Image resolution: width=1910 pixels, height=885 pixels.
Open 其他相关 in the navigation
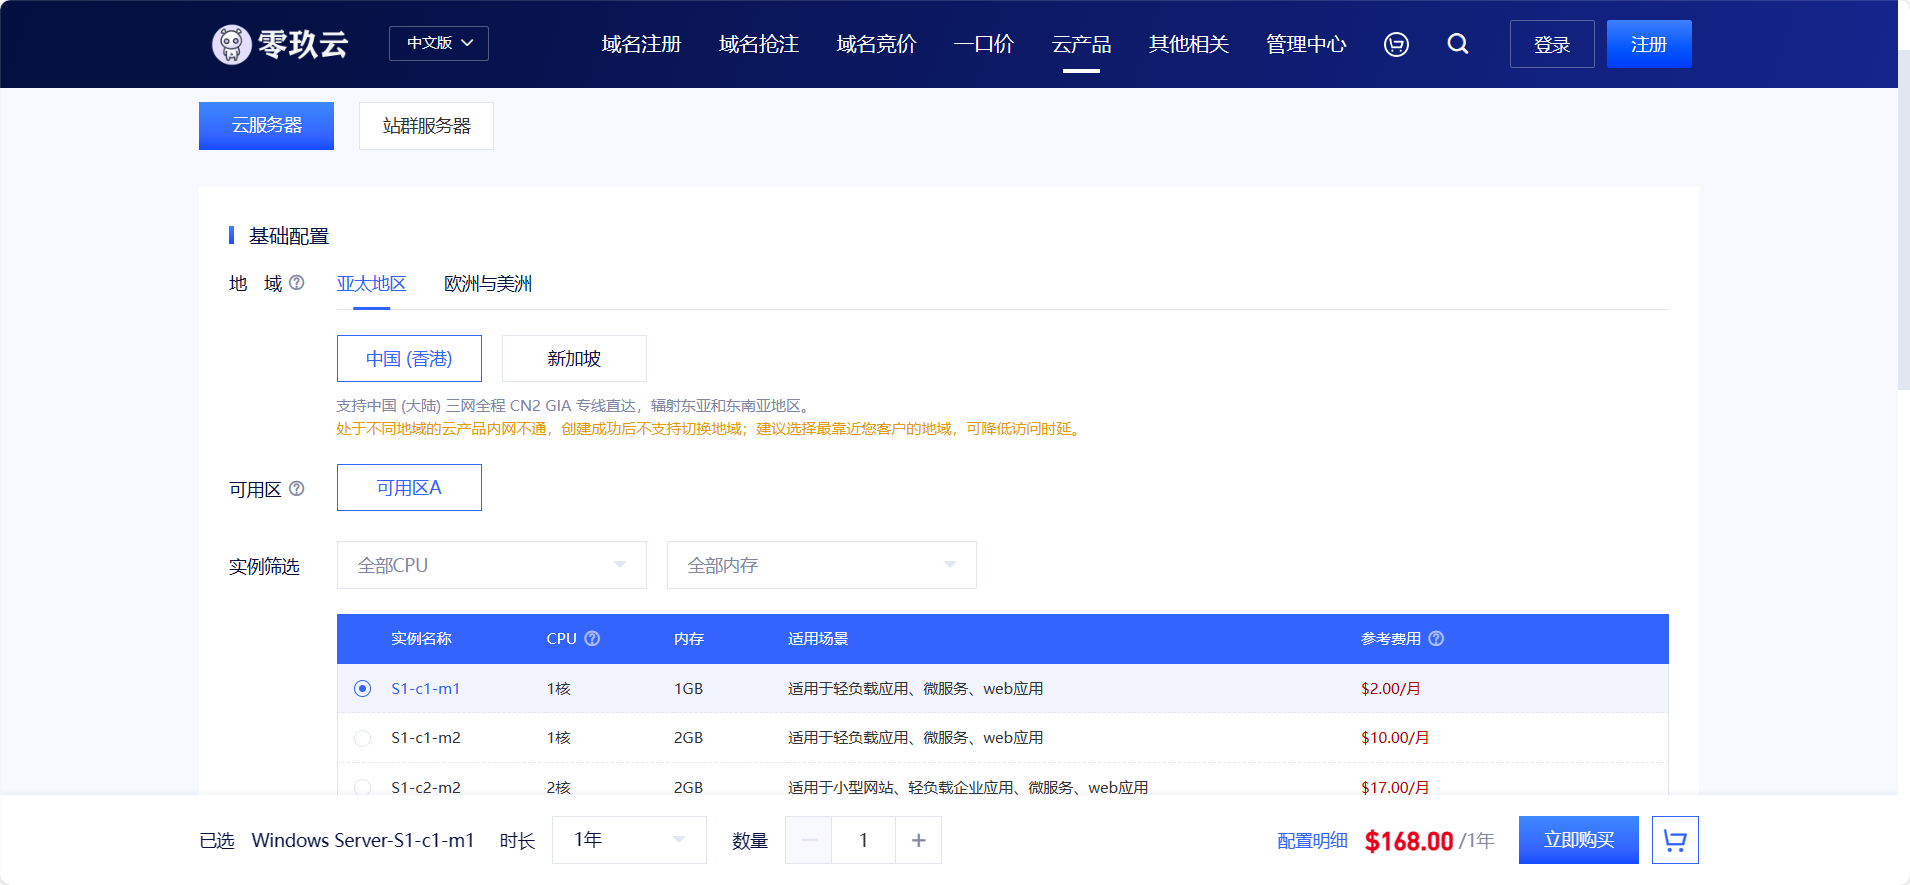[x=1189, y=44]
